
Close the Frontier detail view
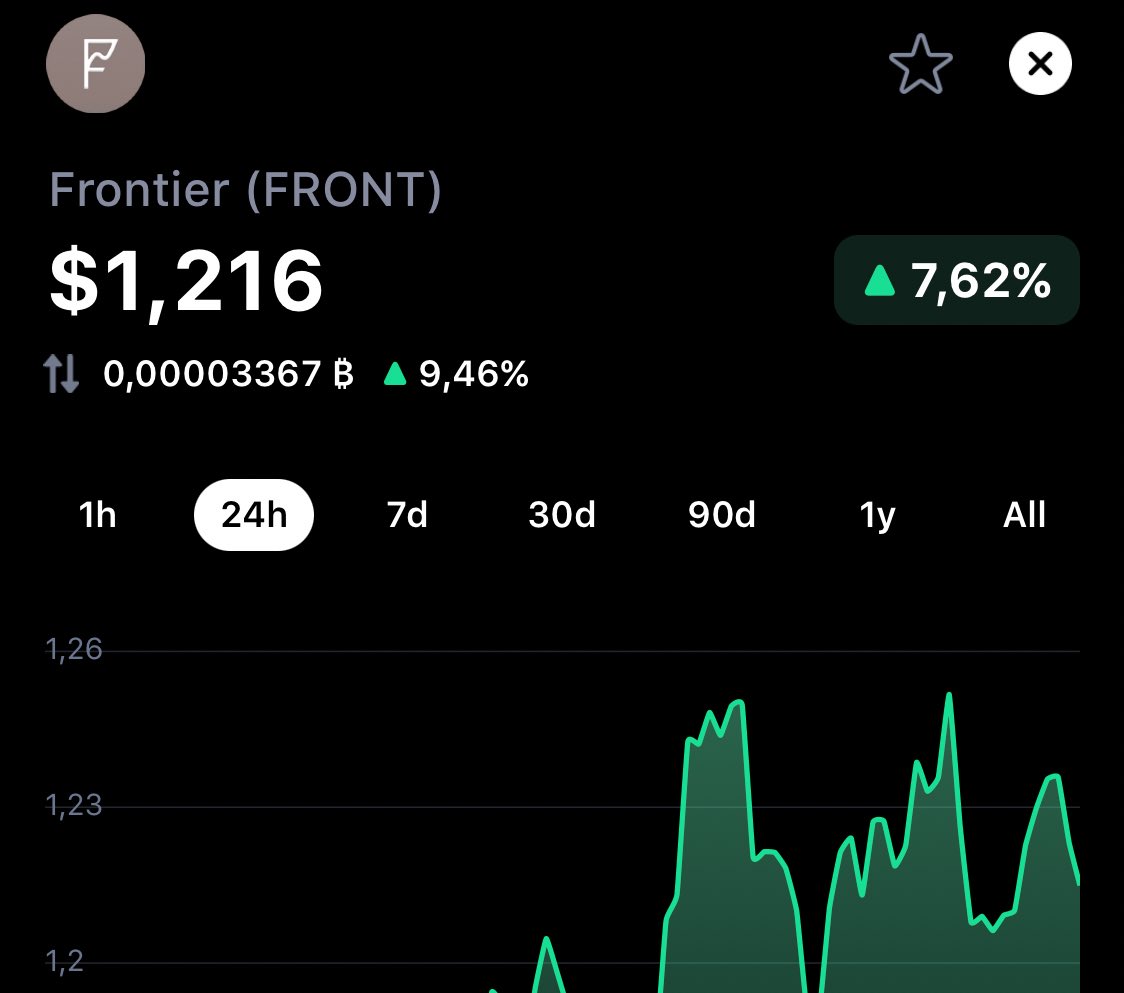coord(1040,64)
